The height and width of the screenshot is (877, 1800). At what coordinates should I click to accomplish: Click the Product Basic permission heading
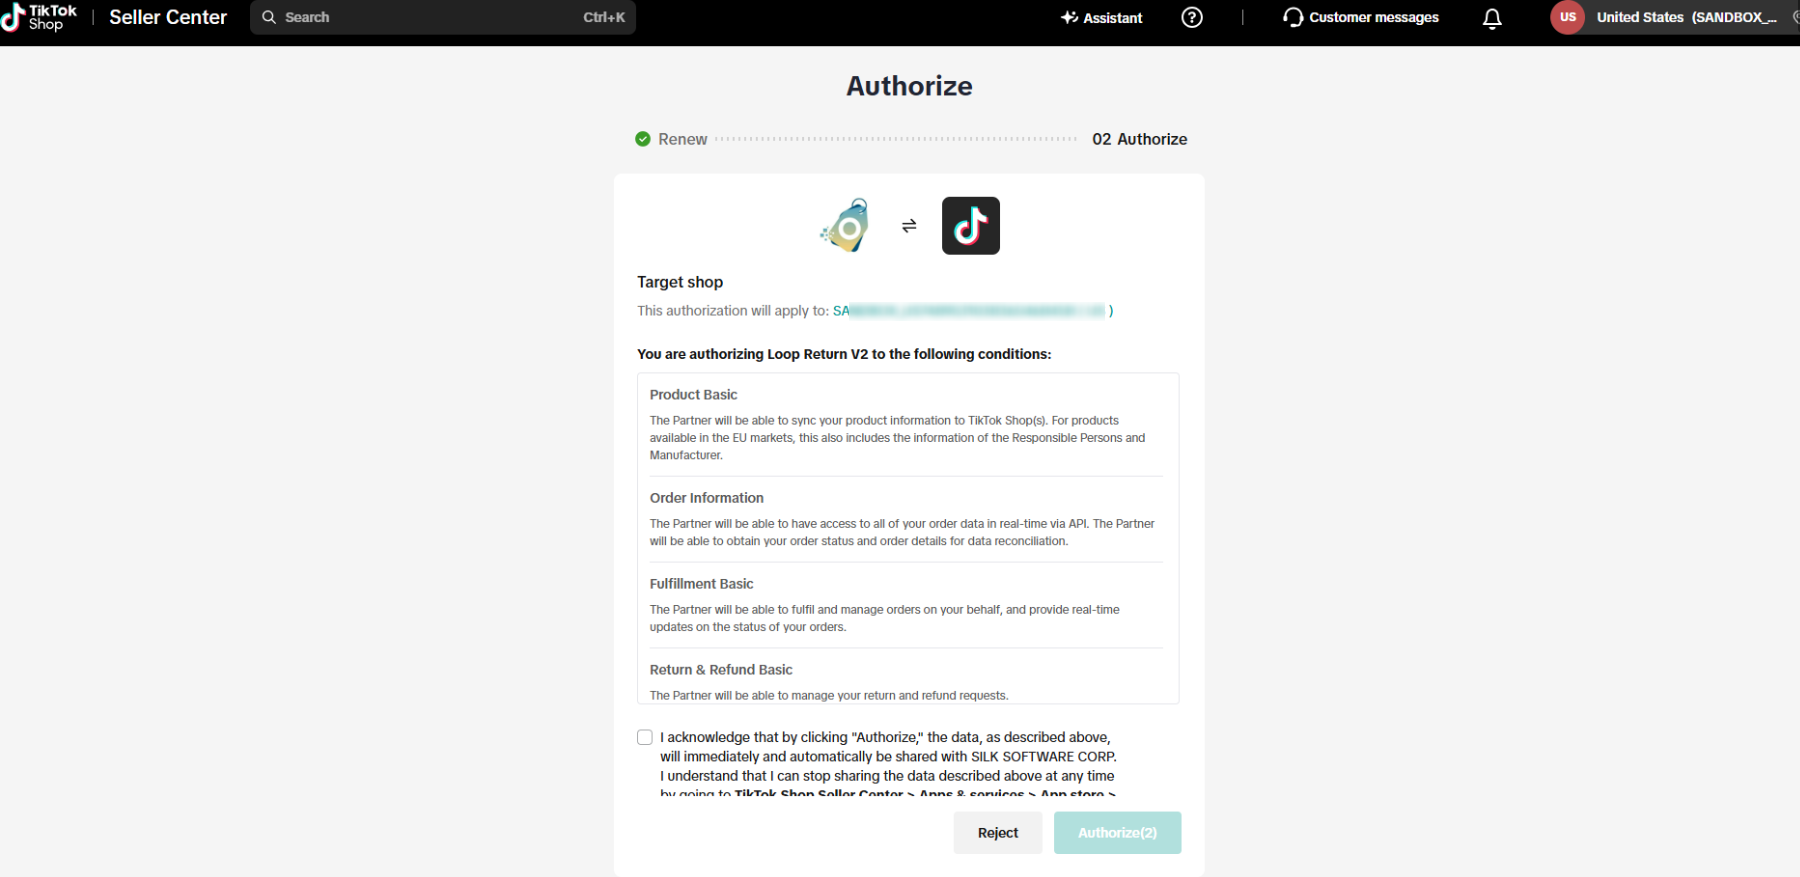(x=694, y=395)
